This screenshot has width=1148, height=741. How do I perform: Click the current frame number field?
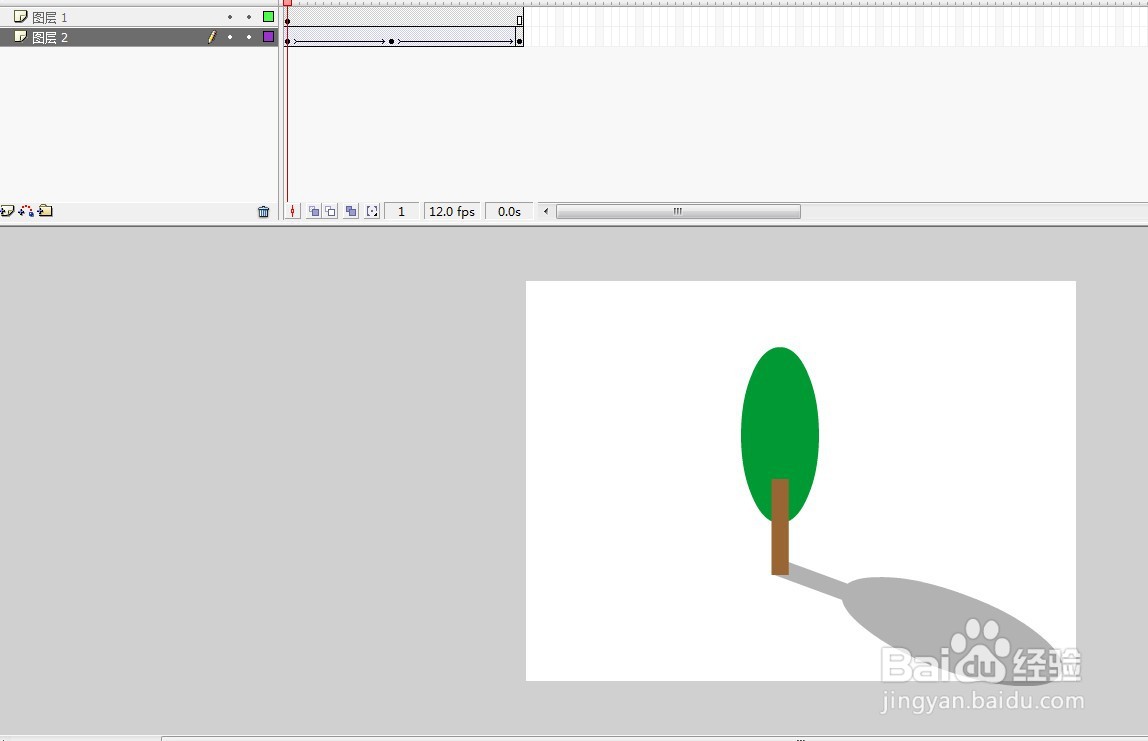point(400,211)
